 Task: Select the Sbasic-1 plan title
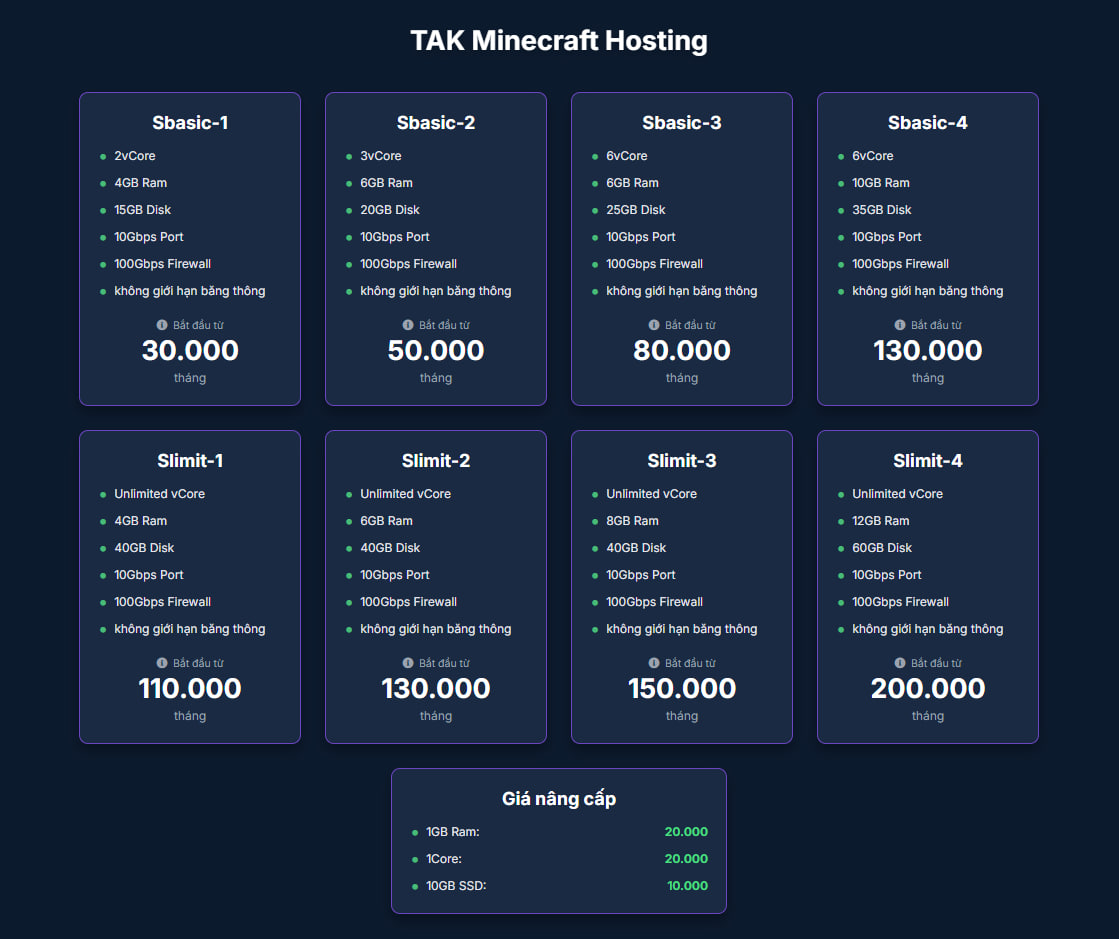tap(190, 123)
